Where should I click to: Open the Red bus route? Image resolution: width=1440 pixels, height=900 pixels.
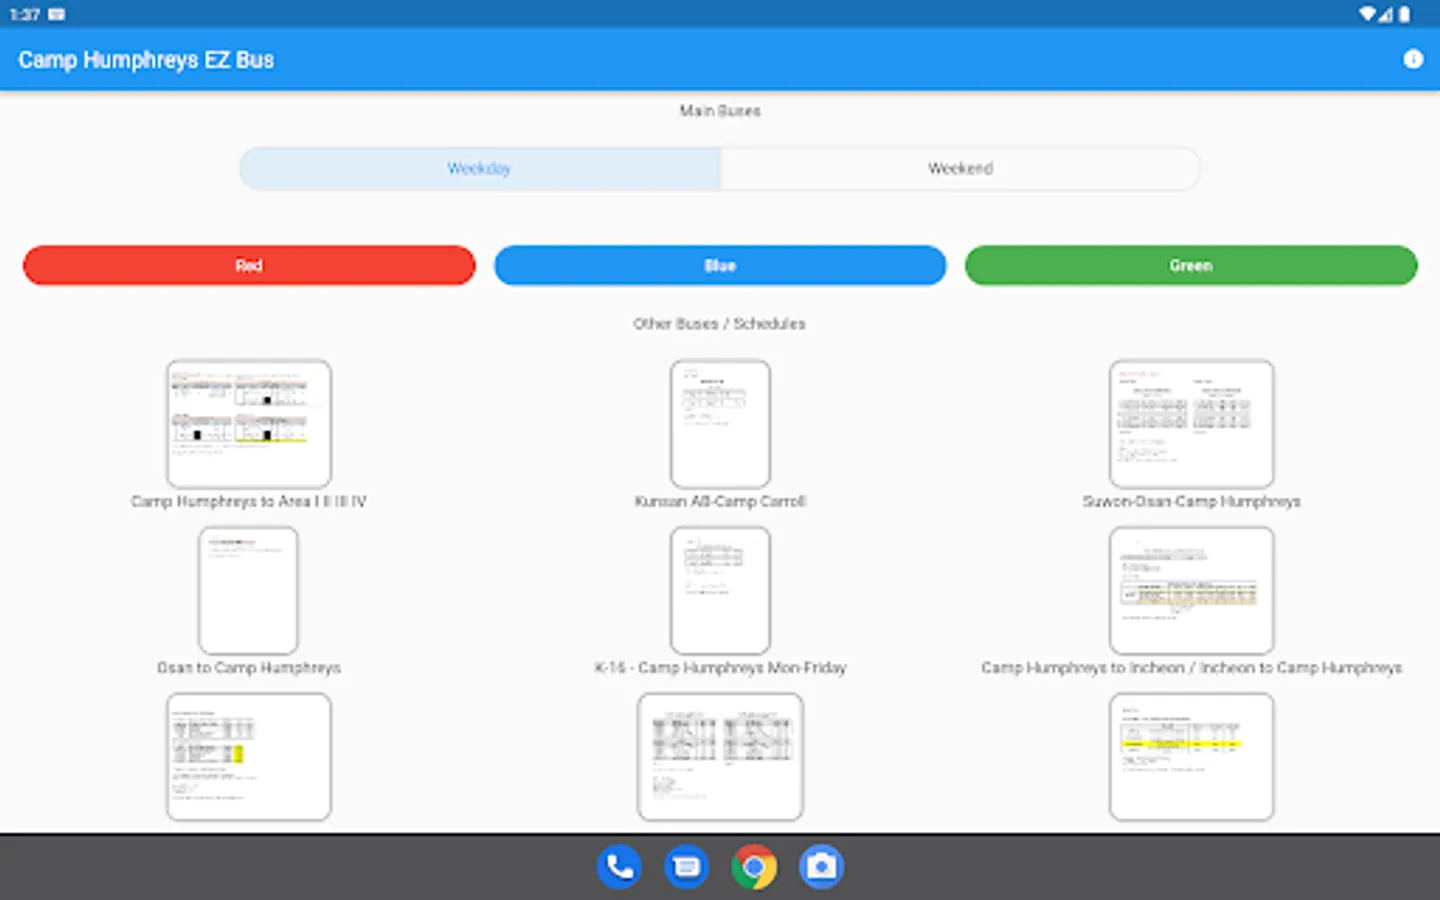coord(249,265)
